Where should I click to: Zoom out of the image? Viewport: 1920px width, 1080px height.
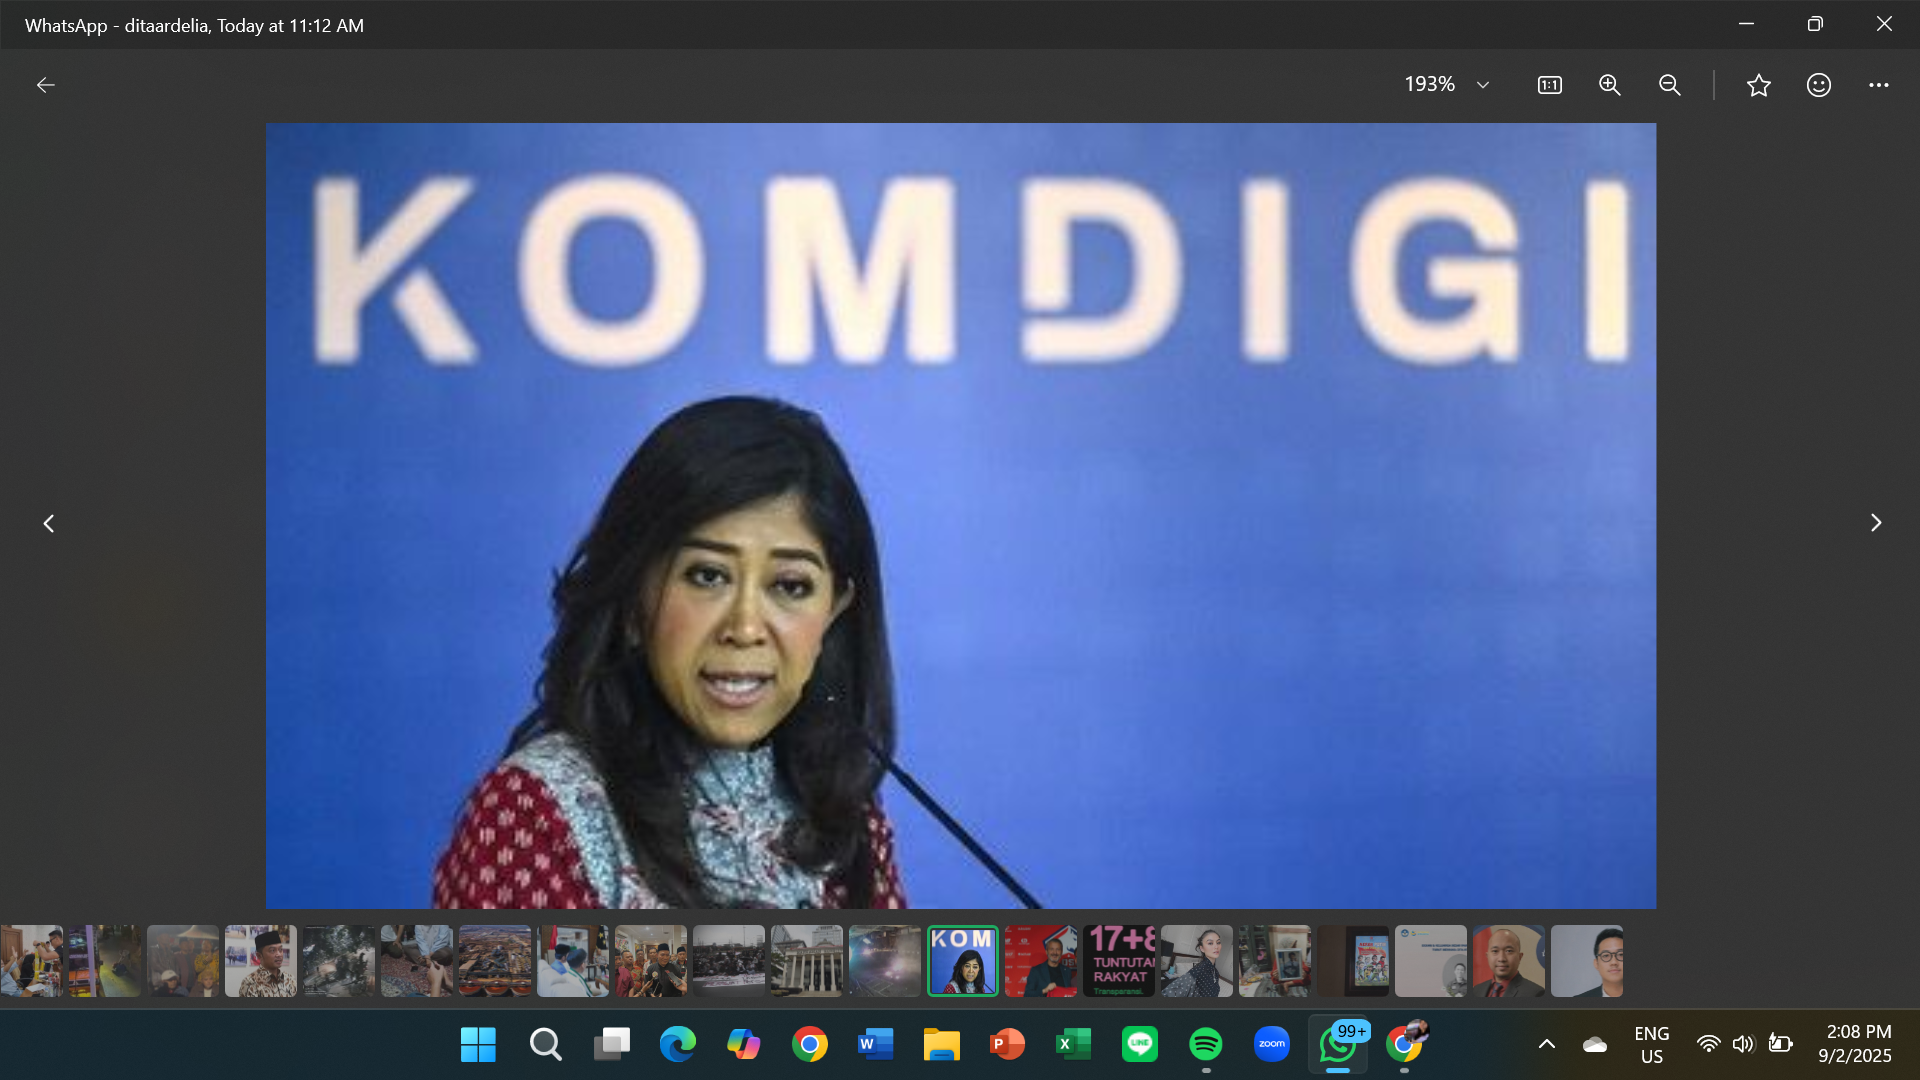[x=1669, y=85]
